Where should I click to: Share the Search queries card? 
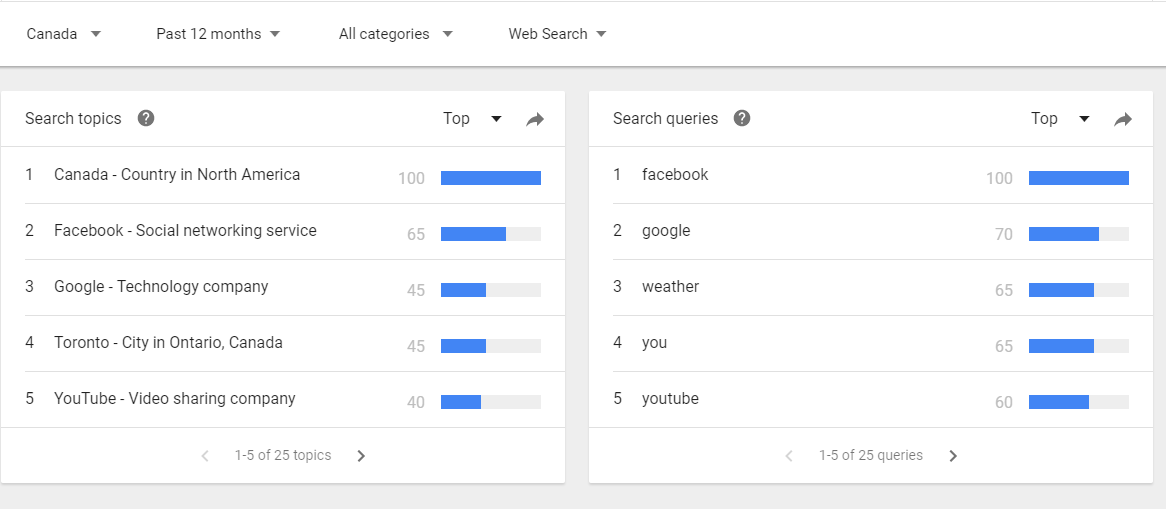[1123, 119]
